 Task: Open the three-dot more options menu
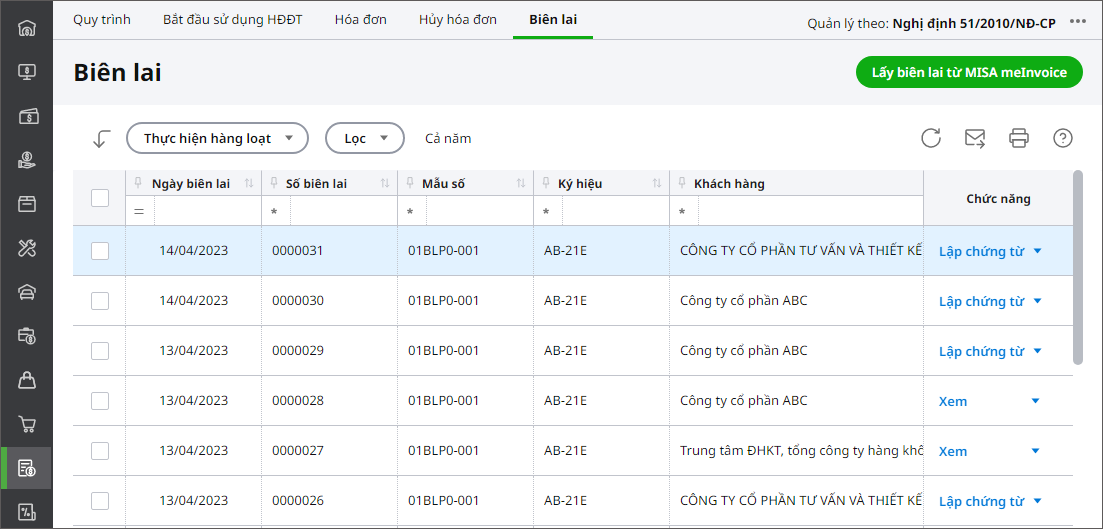click(x=1077, y=22)
